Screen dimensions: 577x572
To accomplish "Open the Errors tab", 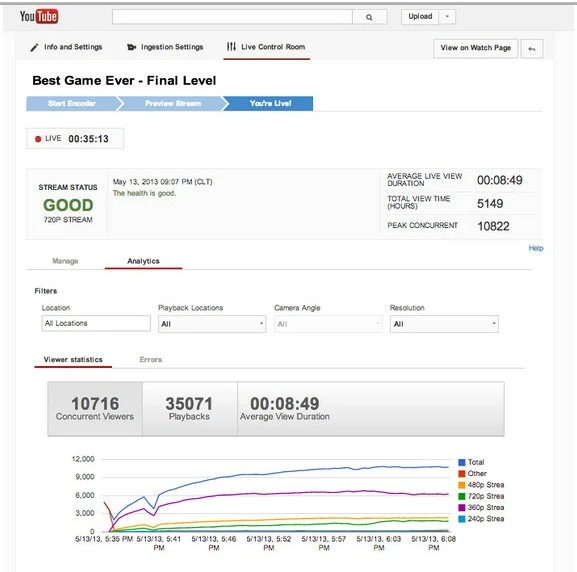I will pyautogui.click(x=151, y=360).
